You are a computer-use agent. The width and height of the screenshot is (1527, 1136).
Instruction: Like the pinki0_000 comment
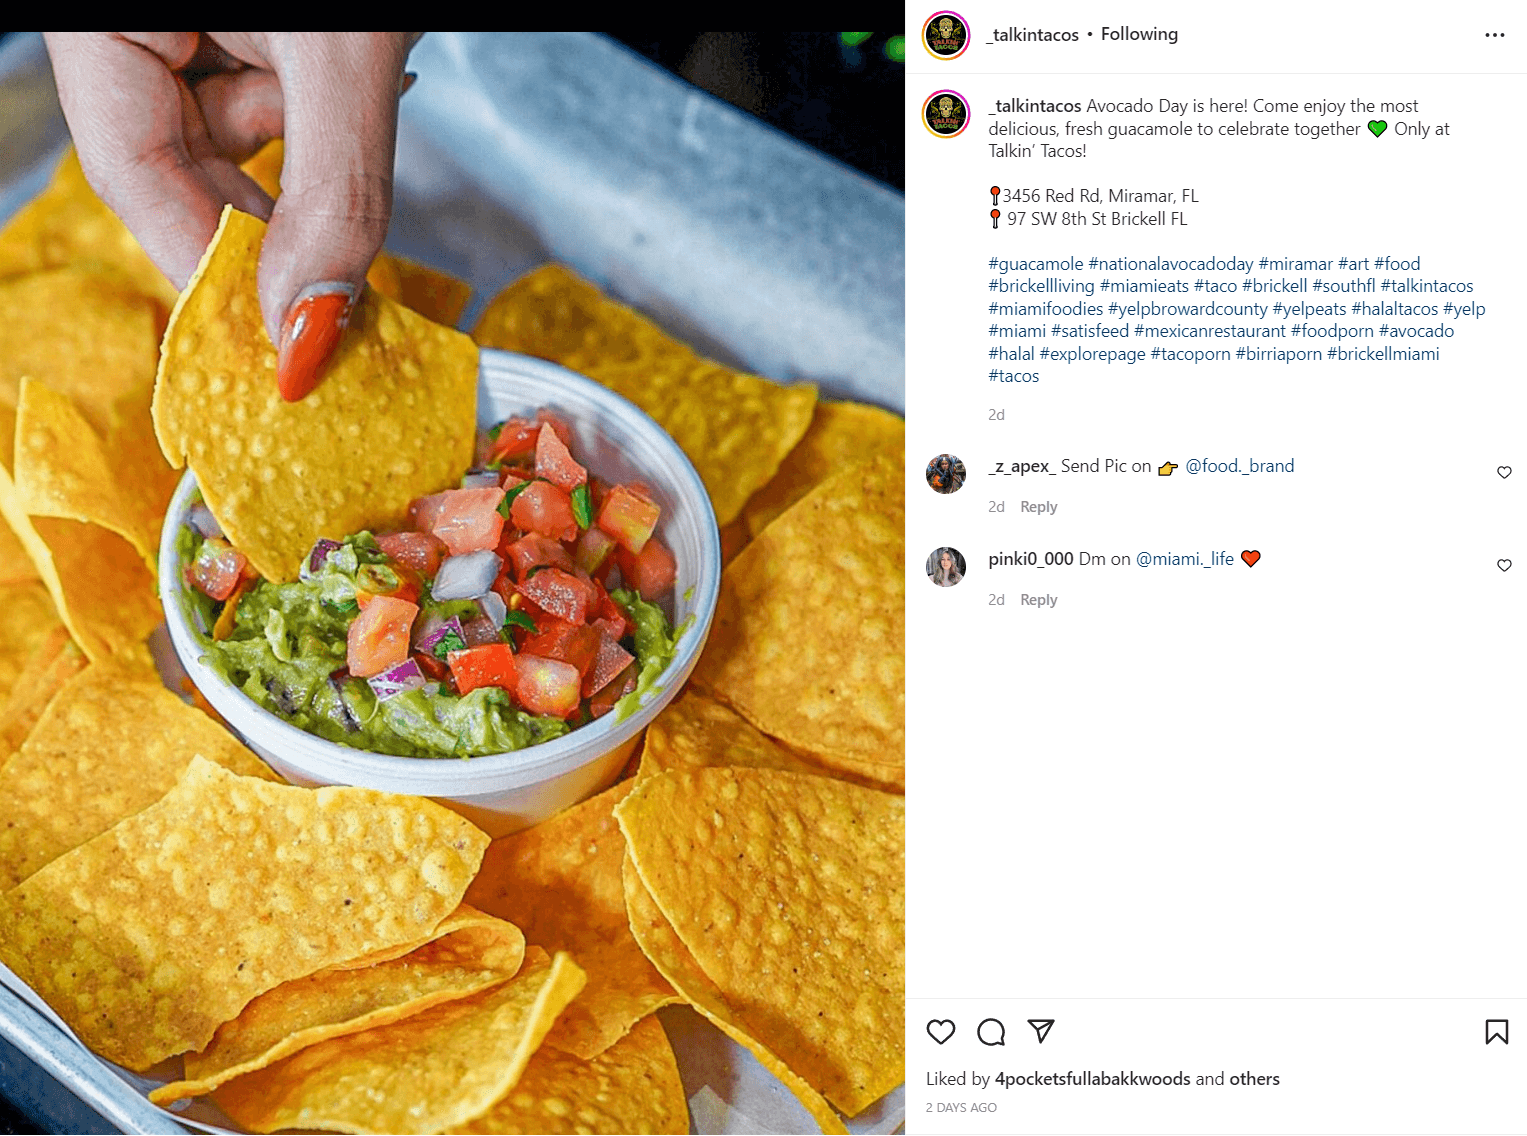click(x=1504, y=566)
